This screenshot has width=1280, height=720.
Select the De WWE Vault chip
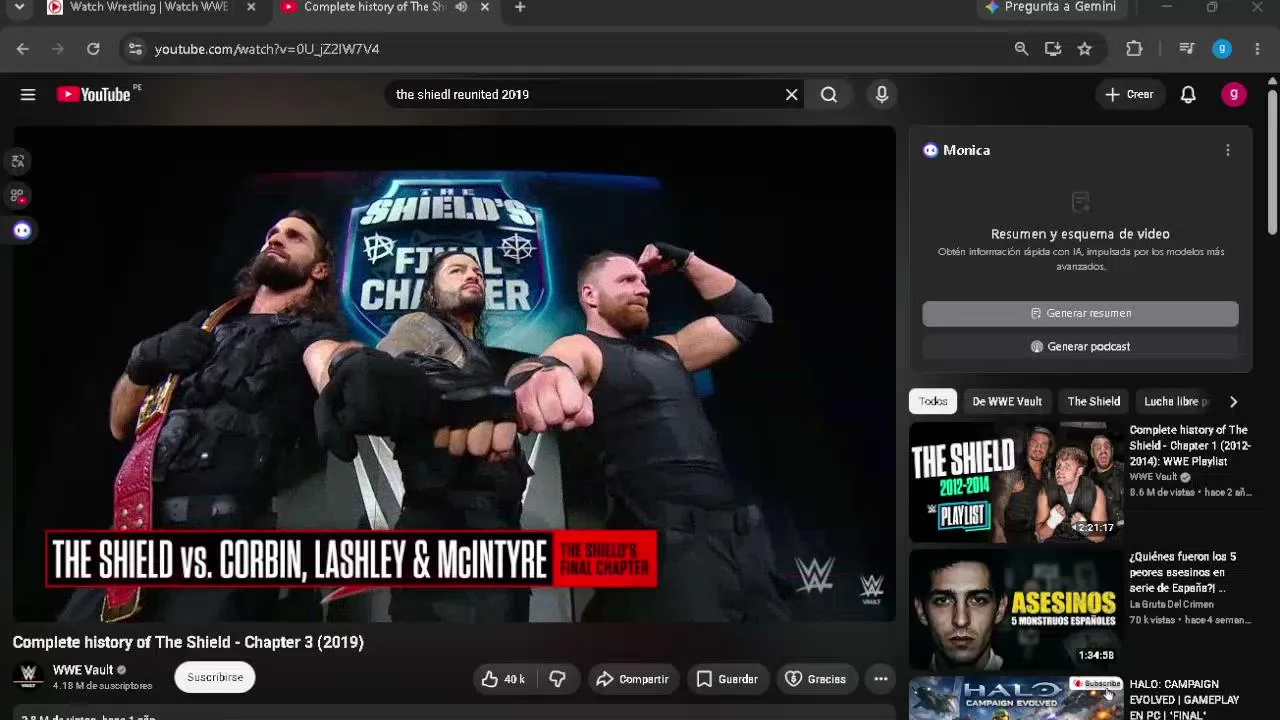(1007, 401)
